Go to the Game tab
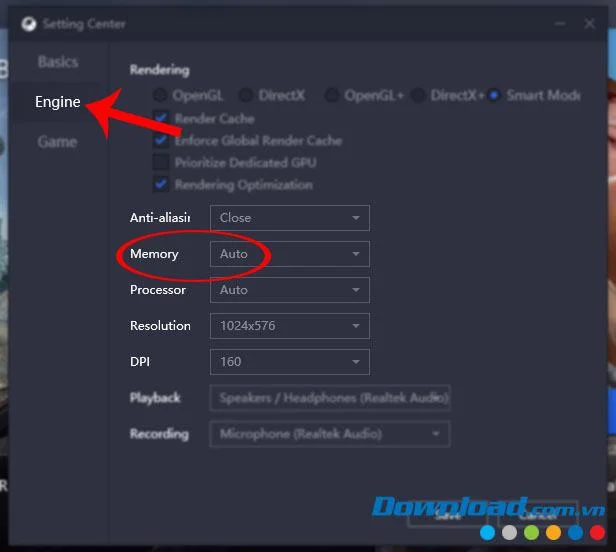The image size is (616, 552). (x=57, y=142)
